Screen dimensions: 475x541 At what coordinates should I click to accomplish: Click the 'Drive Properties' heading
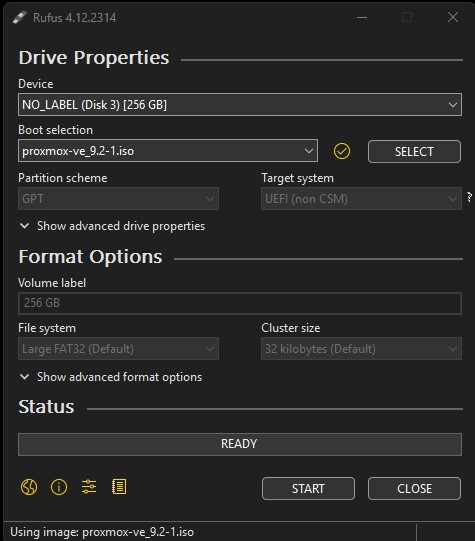94,57
